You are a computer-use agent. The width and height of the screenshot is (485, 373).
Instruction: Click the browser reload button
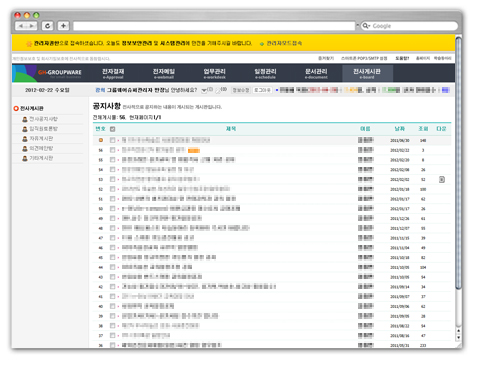tap(48, 26)
